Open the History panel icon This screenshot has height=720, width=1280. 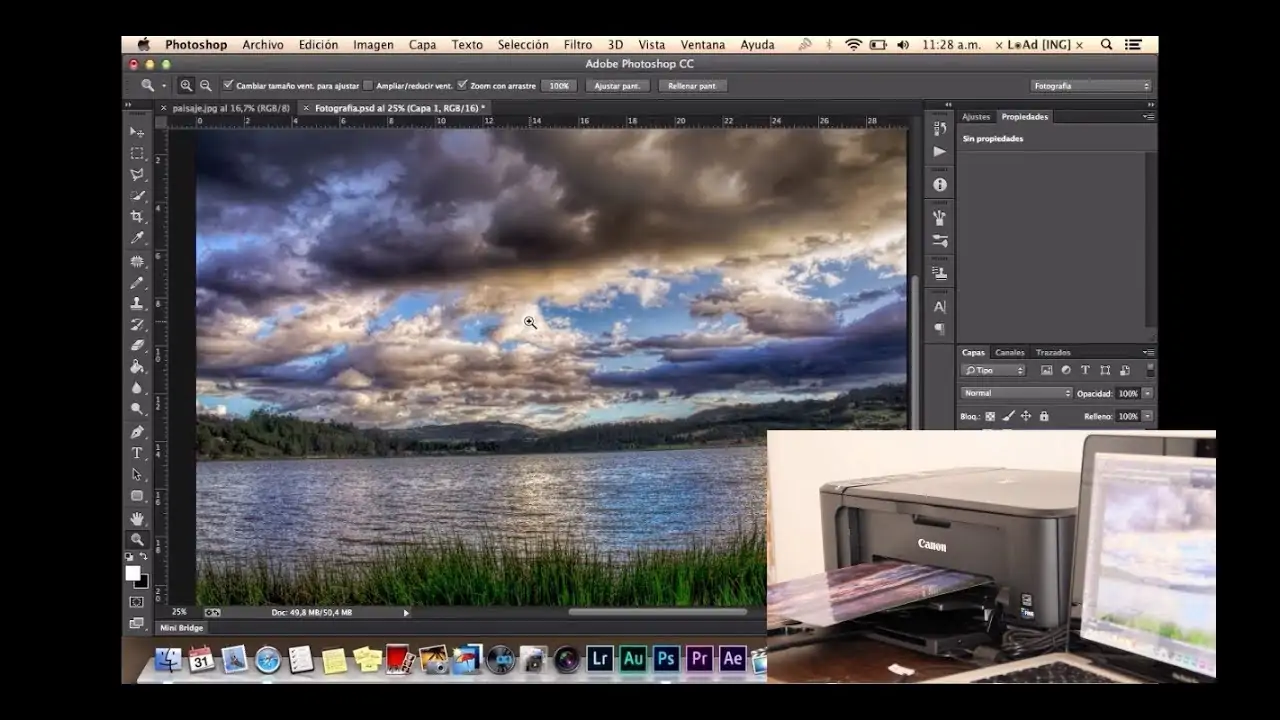pyautogui.click(x=939, y=129)
